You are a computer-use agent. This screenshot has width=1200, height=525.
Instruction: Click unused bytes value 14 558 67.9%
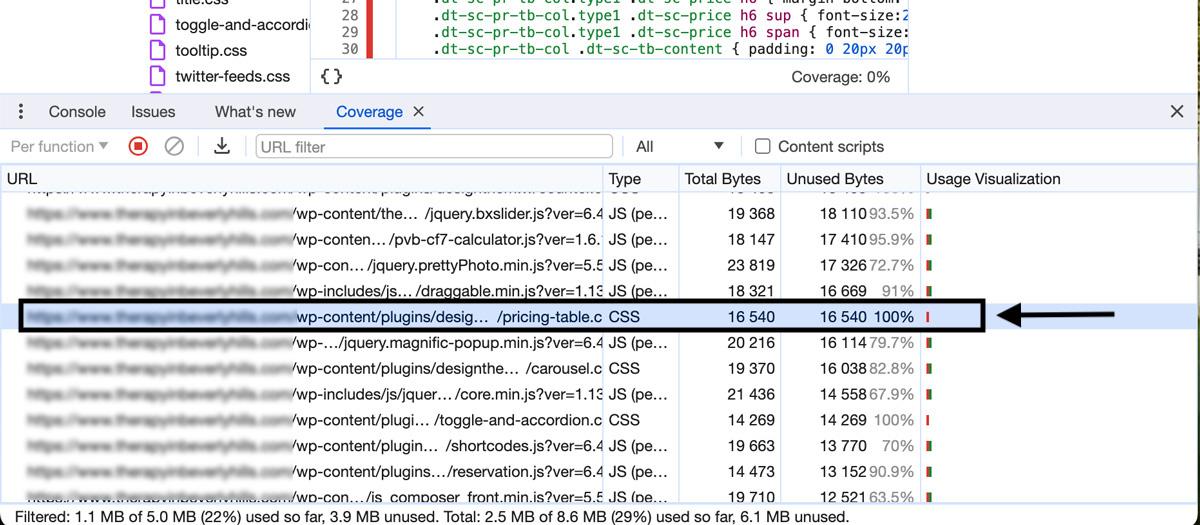click(866, 394)
